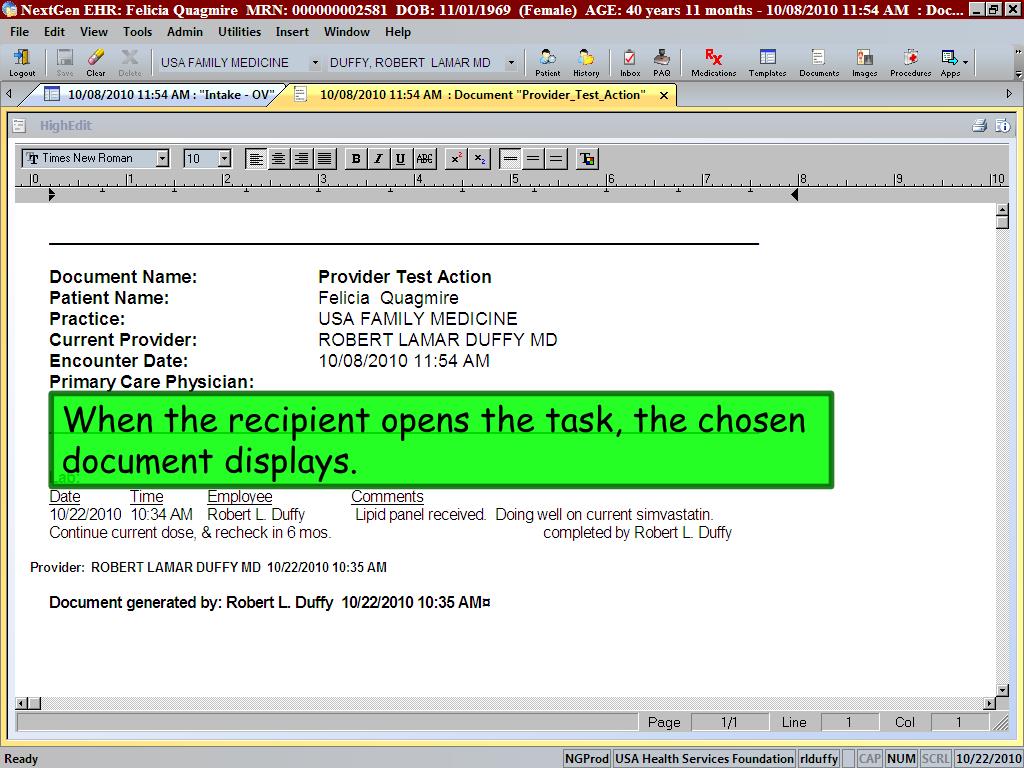Screen dimensions: 1024x768
Task: Open the Templates module icon
Action: pos(767,63)
